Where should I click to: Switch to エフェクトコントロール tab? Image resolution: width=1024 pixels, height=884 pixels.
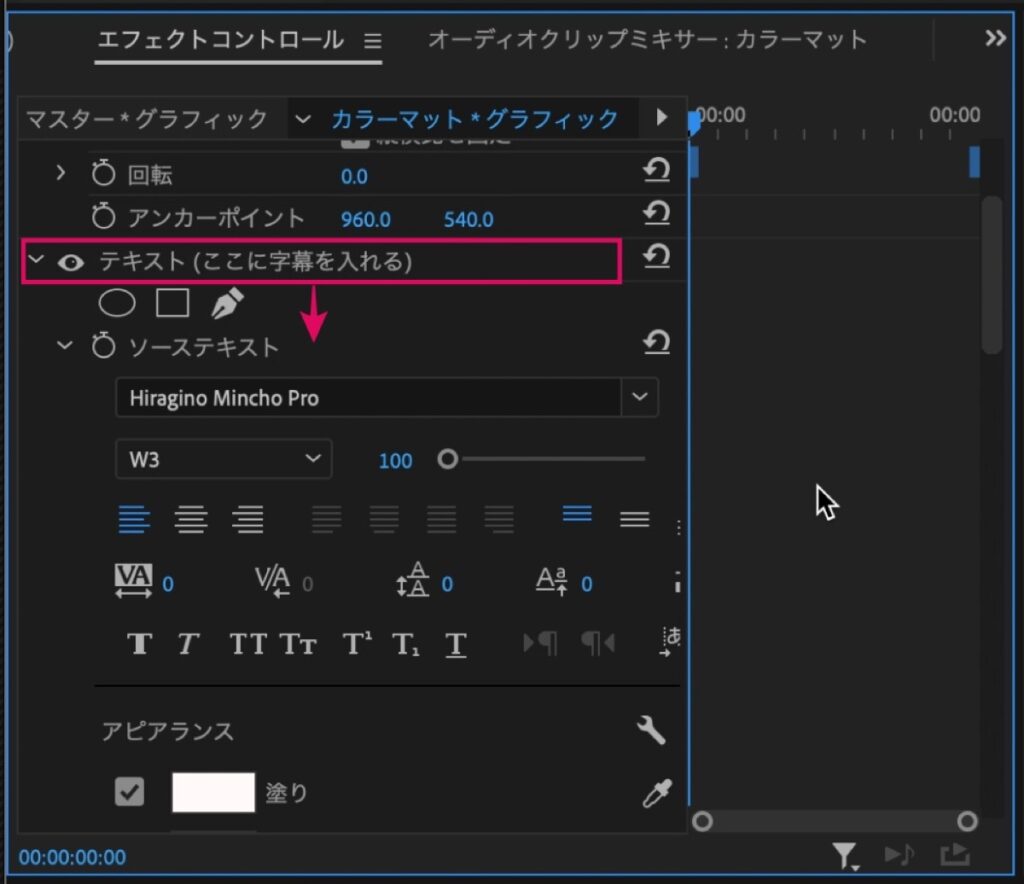pyautogui.click(x=221, y=40)
